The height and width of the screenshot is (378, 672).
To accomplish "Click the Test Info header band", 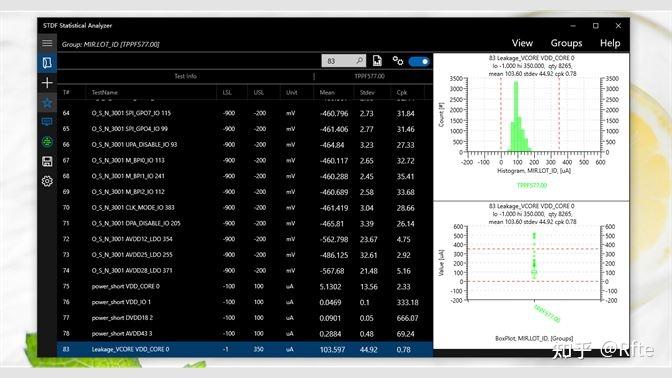I will [186, 76].
